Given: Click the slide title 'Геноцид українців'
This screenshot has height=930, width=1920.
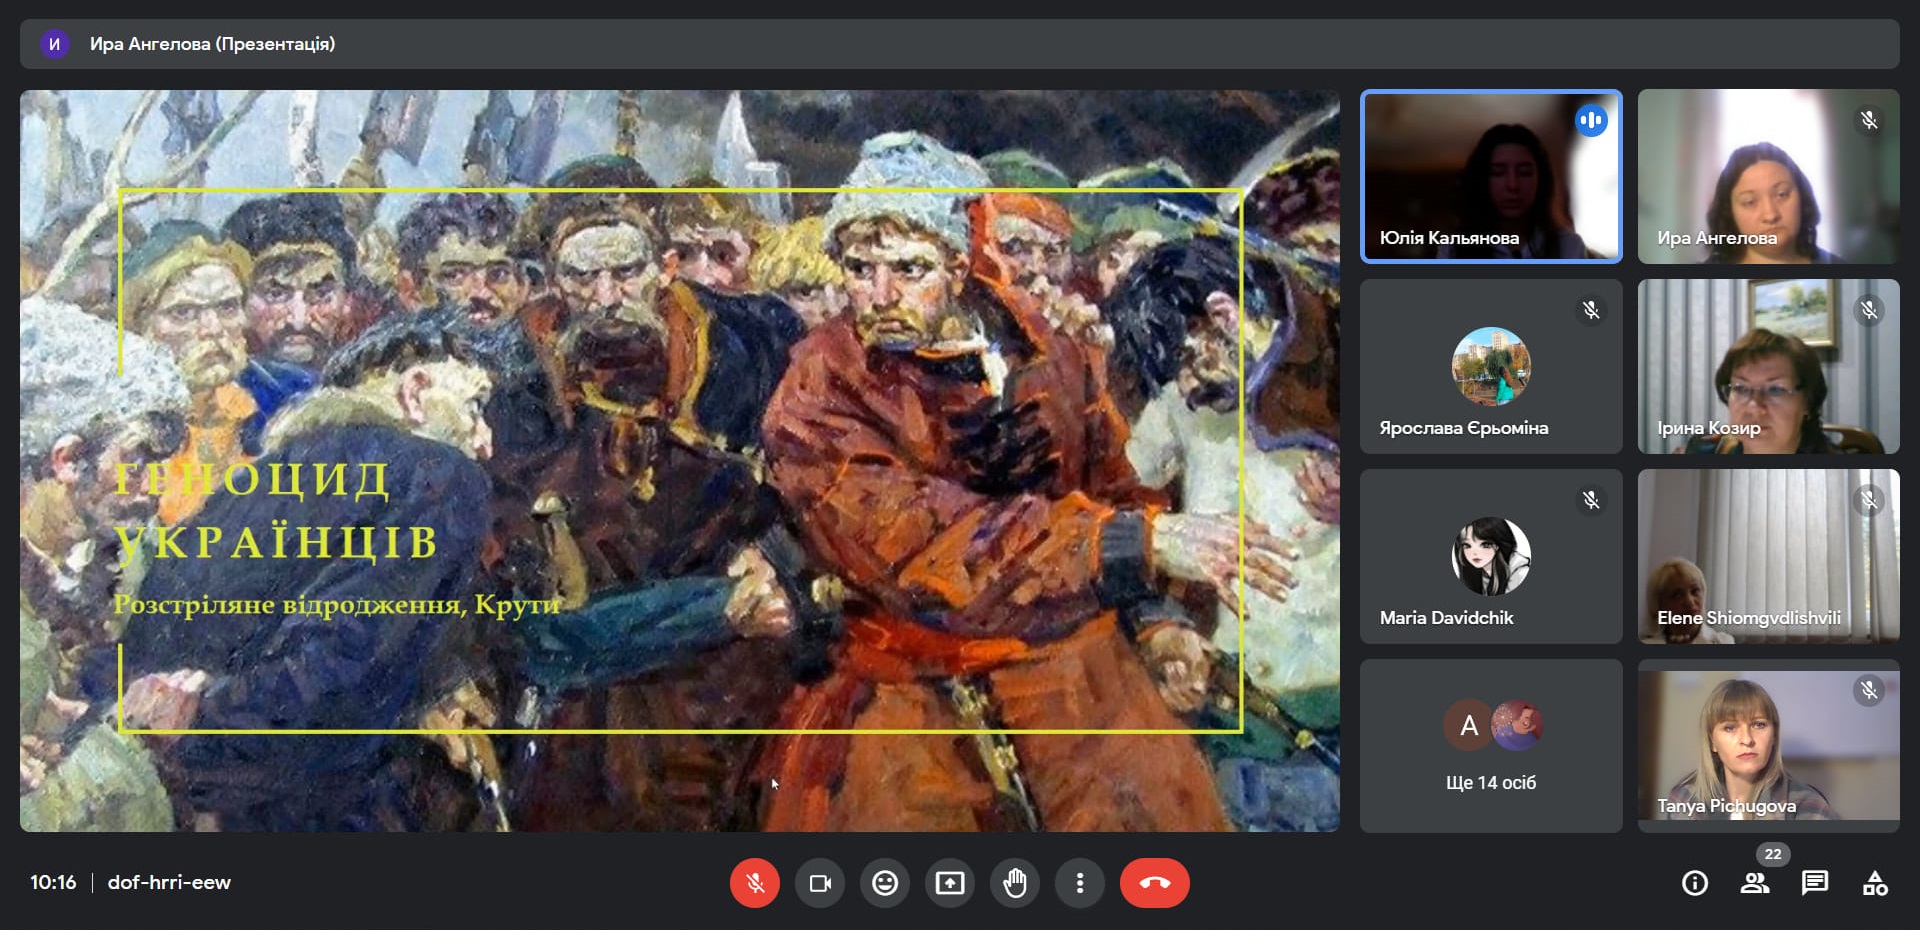Looking at the screenshot, I should point(276,510).
